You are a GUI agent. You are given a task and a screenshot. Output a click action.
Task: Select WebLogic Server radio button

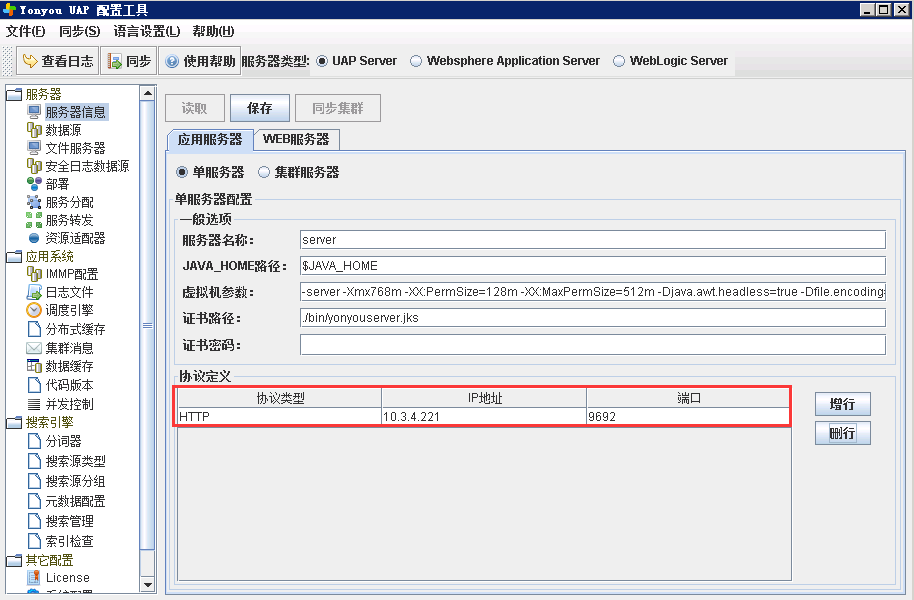tap(619, 61)
